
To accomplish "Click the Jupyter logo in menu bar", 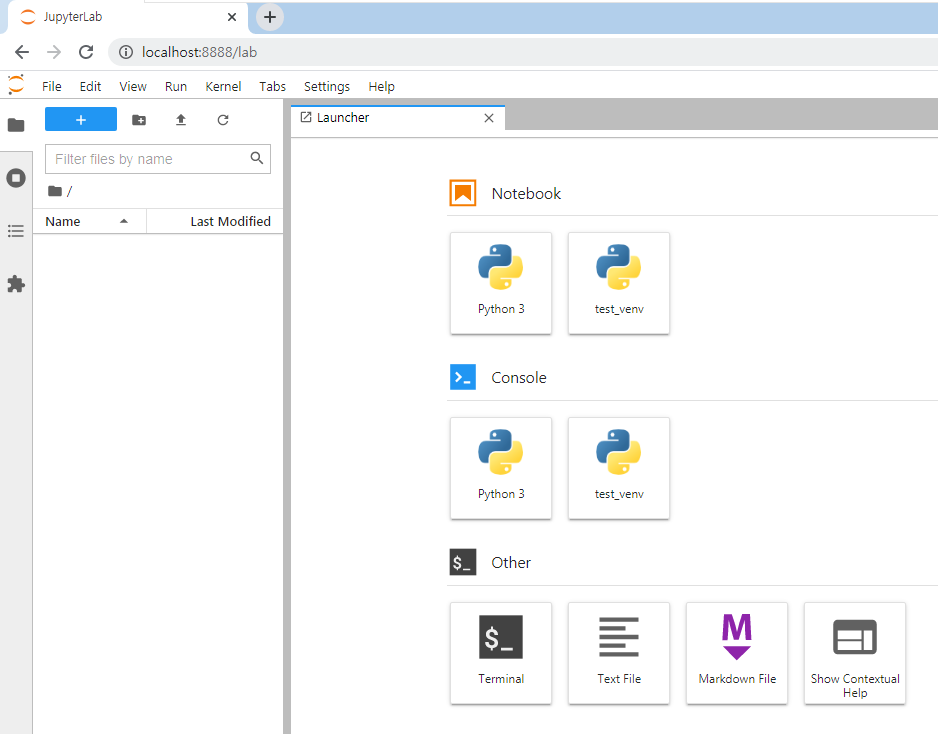I will pos(16,84).
